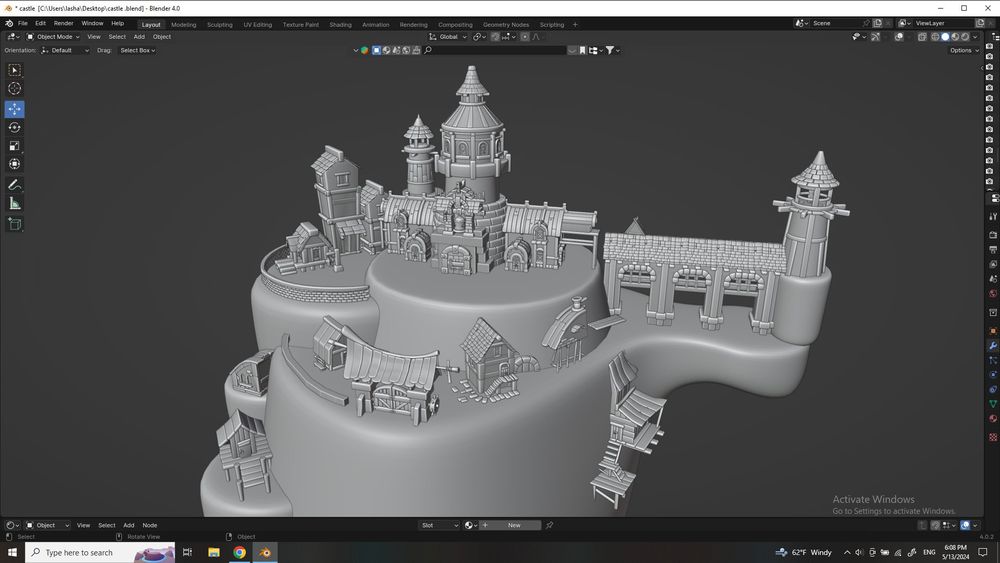Open the viewport shading options dropdown
Image resolution: width=1000 pixels, height=563 pixels.
[x=975, y=37]
